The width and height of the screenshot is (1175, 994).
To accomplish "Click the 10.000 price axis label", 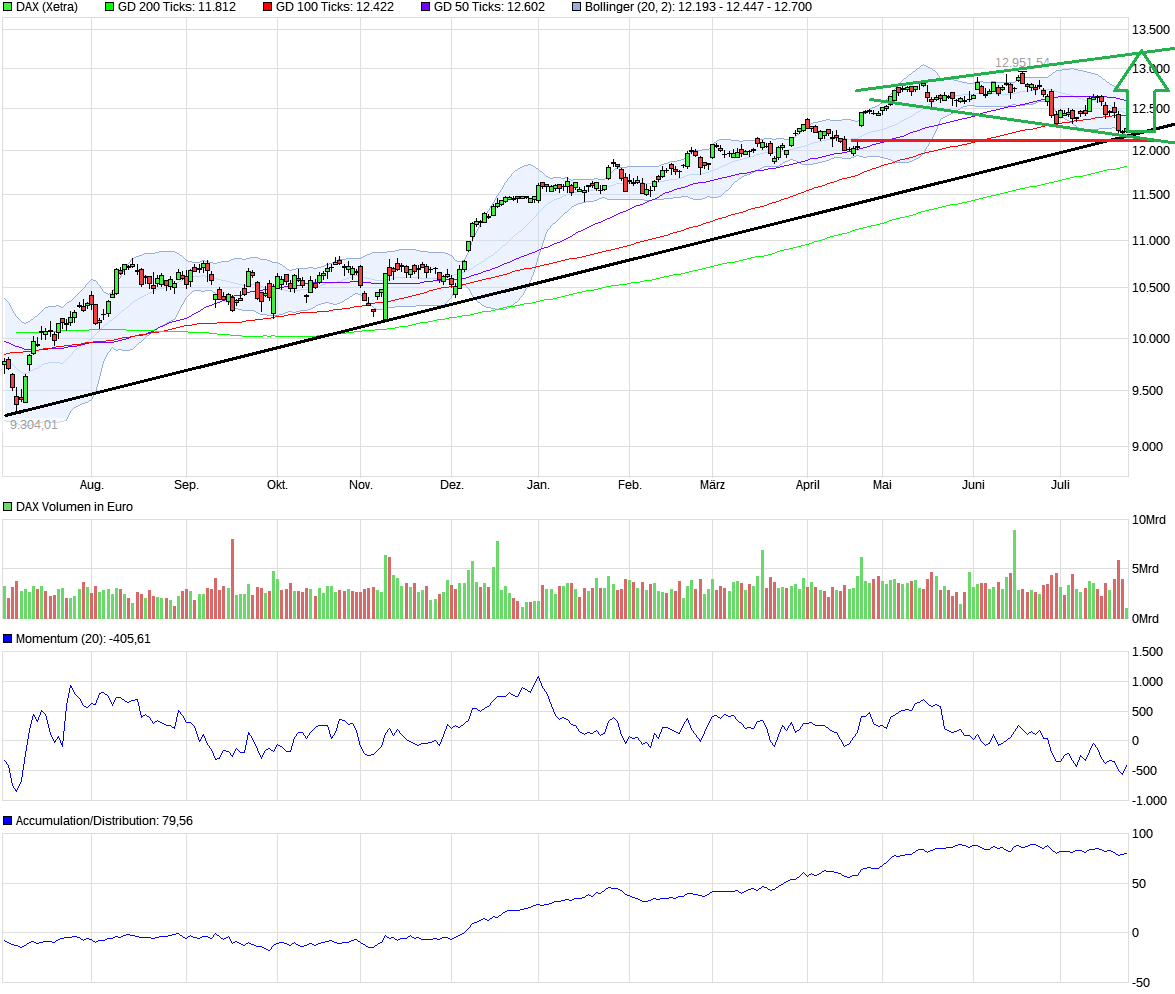I will point(1150,339).
